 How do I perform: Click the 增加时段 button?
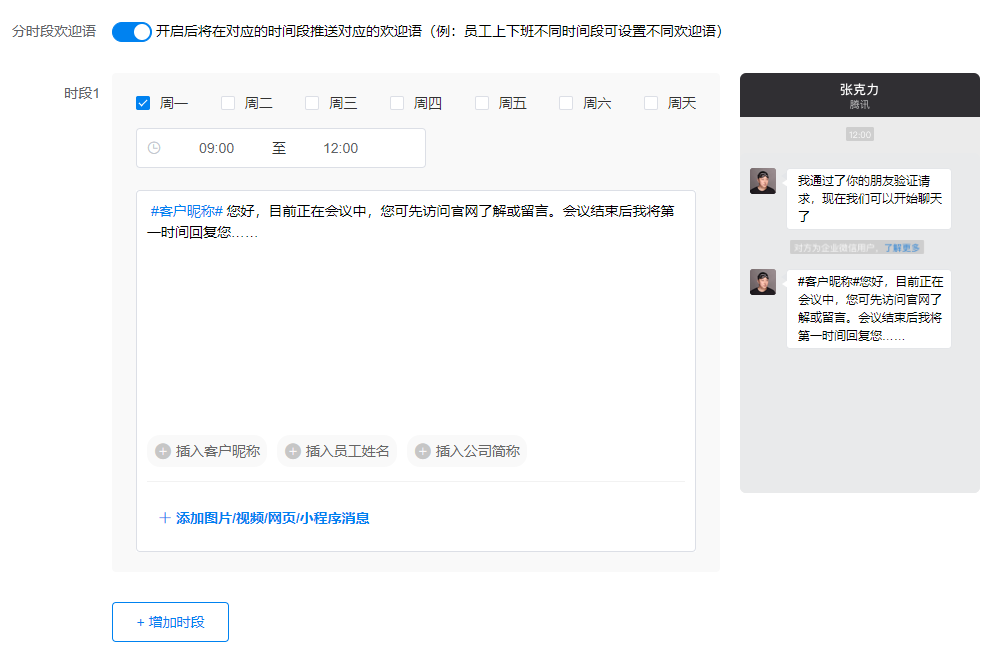point(170,622)
